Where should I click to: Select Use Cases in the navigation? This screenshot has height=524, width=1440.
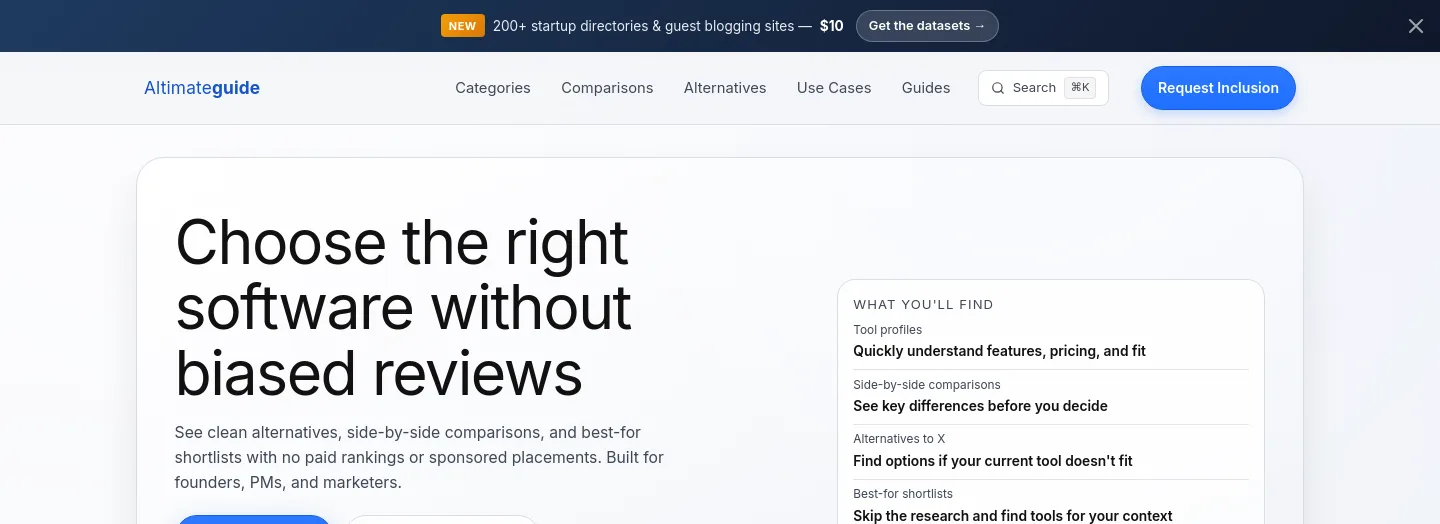pos(834,88)
